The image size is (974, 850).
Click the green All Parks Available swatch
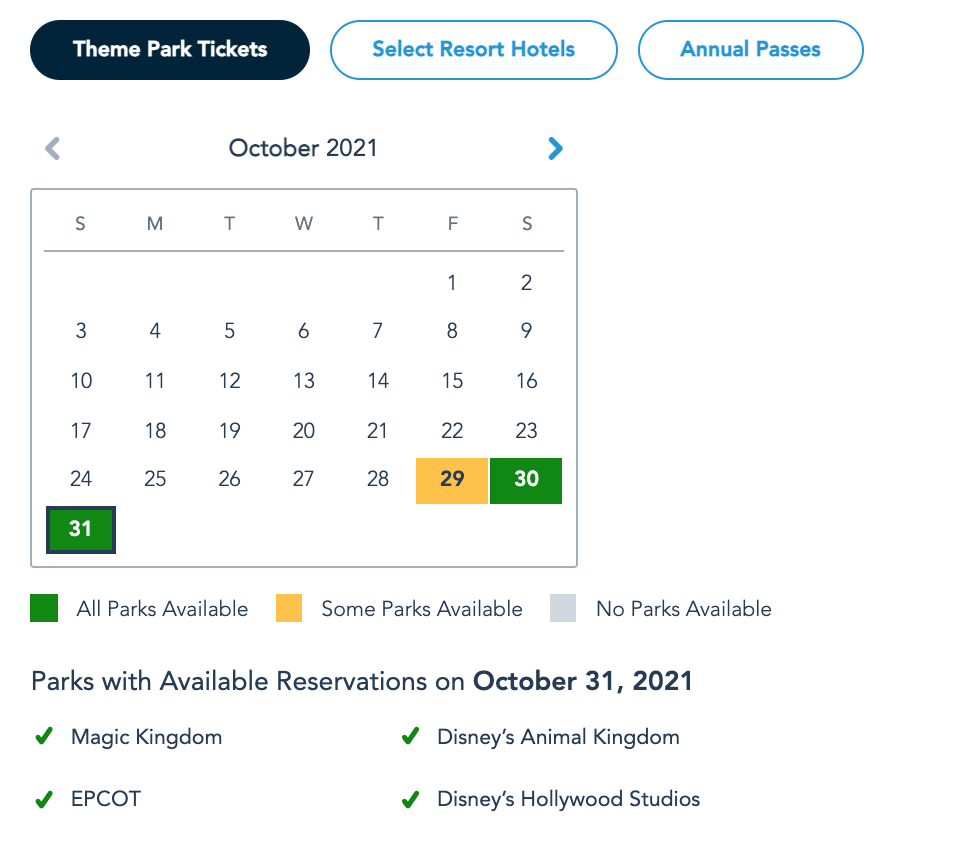click(44, 609)
